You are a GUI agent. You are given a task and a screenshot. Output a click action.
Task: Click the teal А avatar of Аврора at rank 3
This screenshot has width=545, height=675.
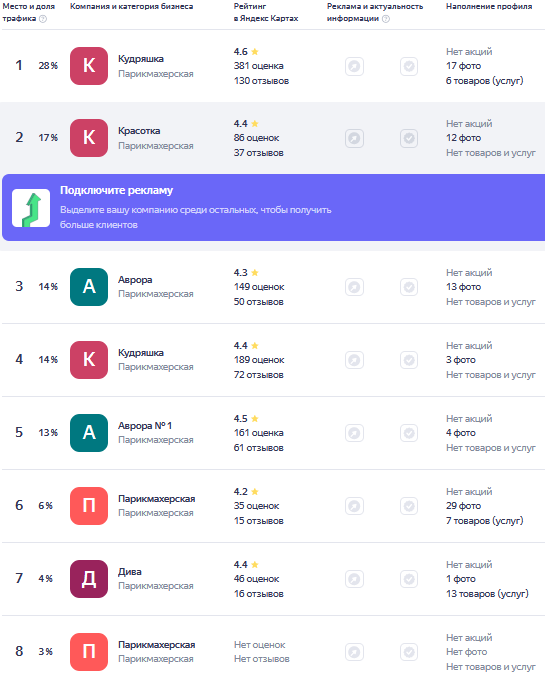89,287
